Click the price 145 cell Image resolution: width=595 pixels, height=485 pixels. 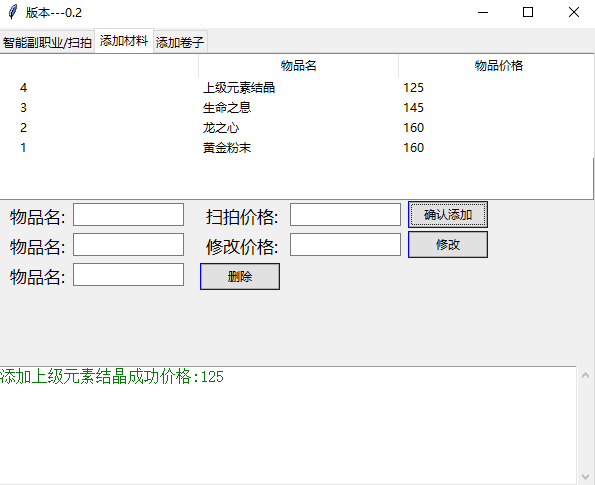pyautogui.click(x=413, y=108)
